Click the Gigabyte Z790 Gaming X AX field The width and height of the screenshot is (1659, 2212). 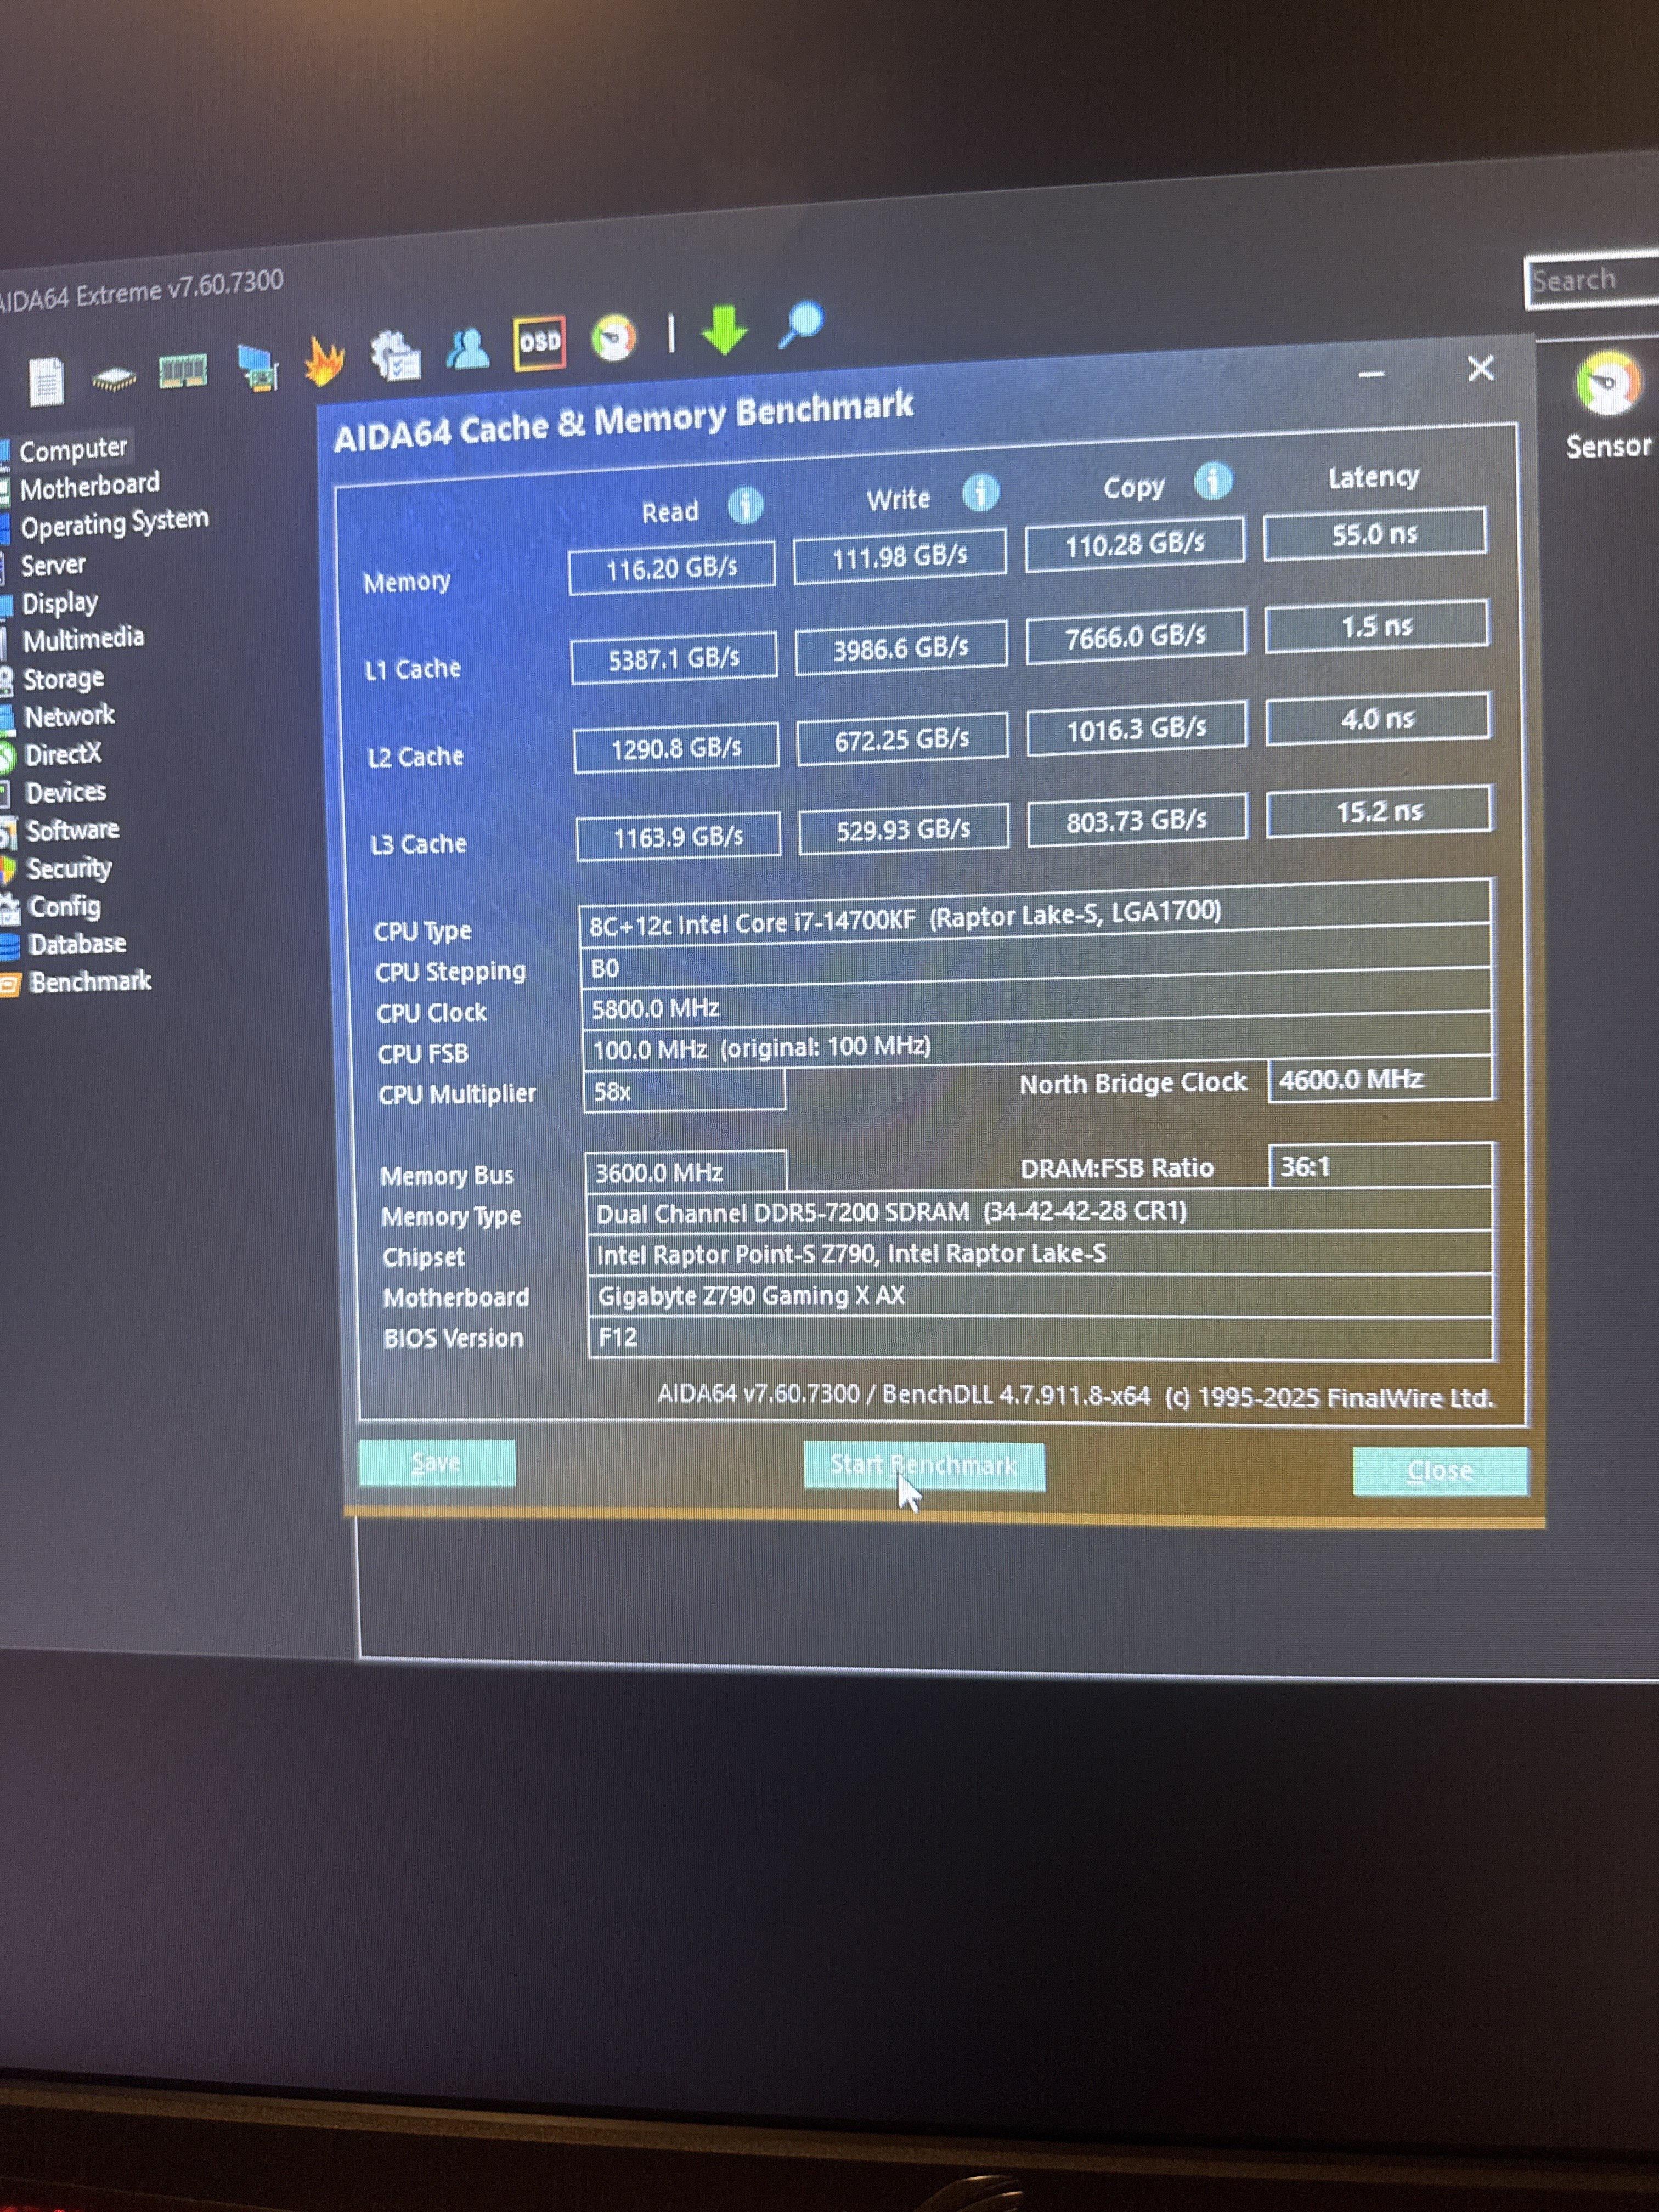(x=1040, y=1295)
